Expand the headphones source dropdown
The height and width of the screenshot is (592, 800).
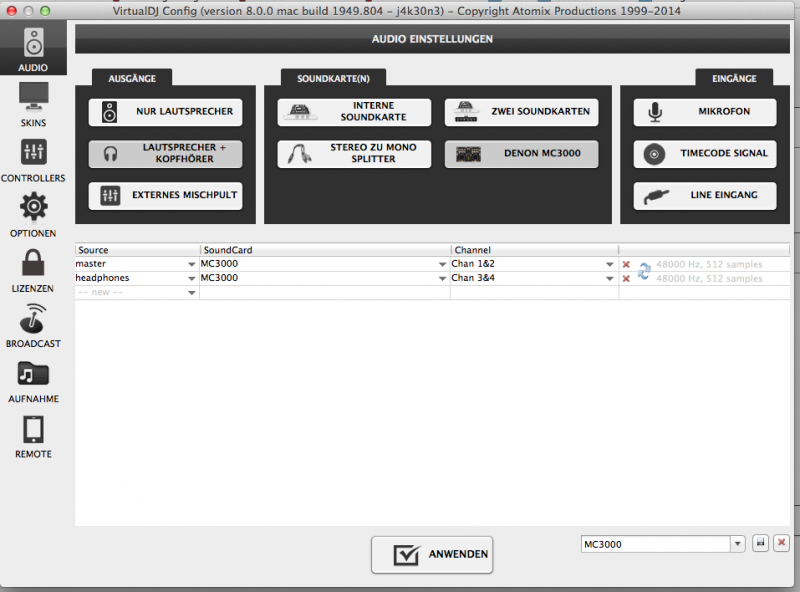(192, 279)
